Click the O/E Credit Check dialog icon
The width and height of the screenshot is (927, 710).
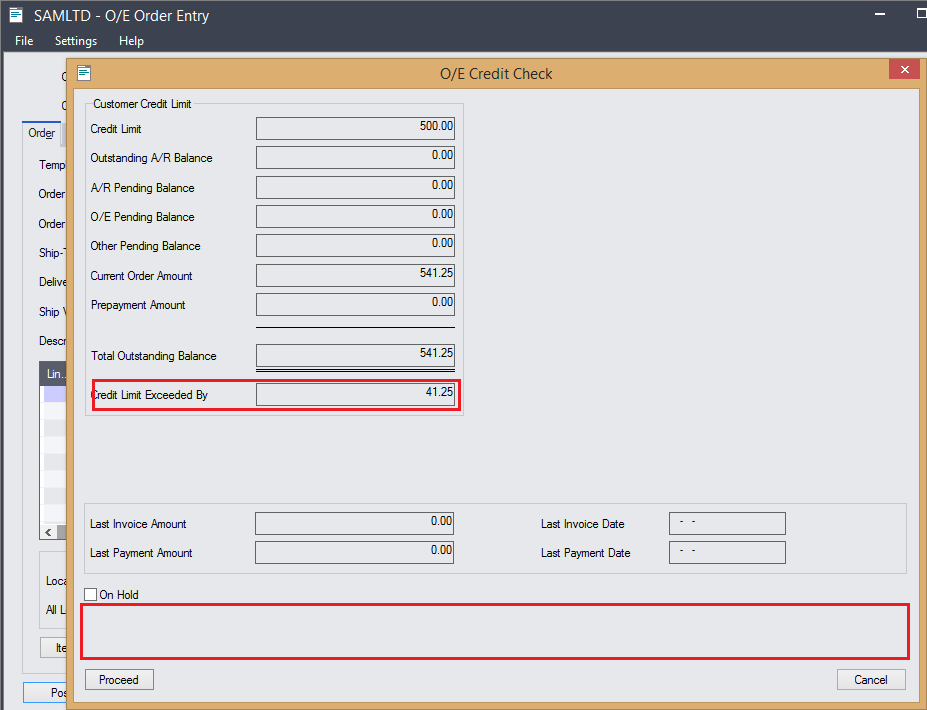84,73
